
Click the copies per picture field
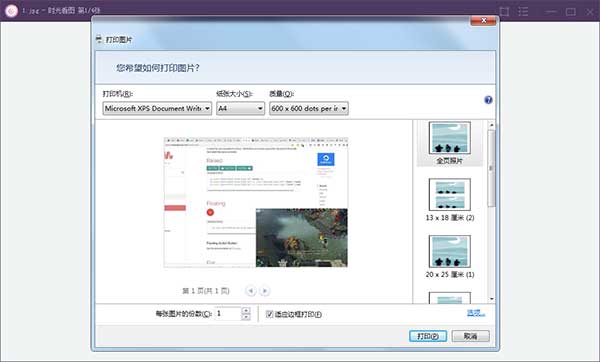pos(228,314)
